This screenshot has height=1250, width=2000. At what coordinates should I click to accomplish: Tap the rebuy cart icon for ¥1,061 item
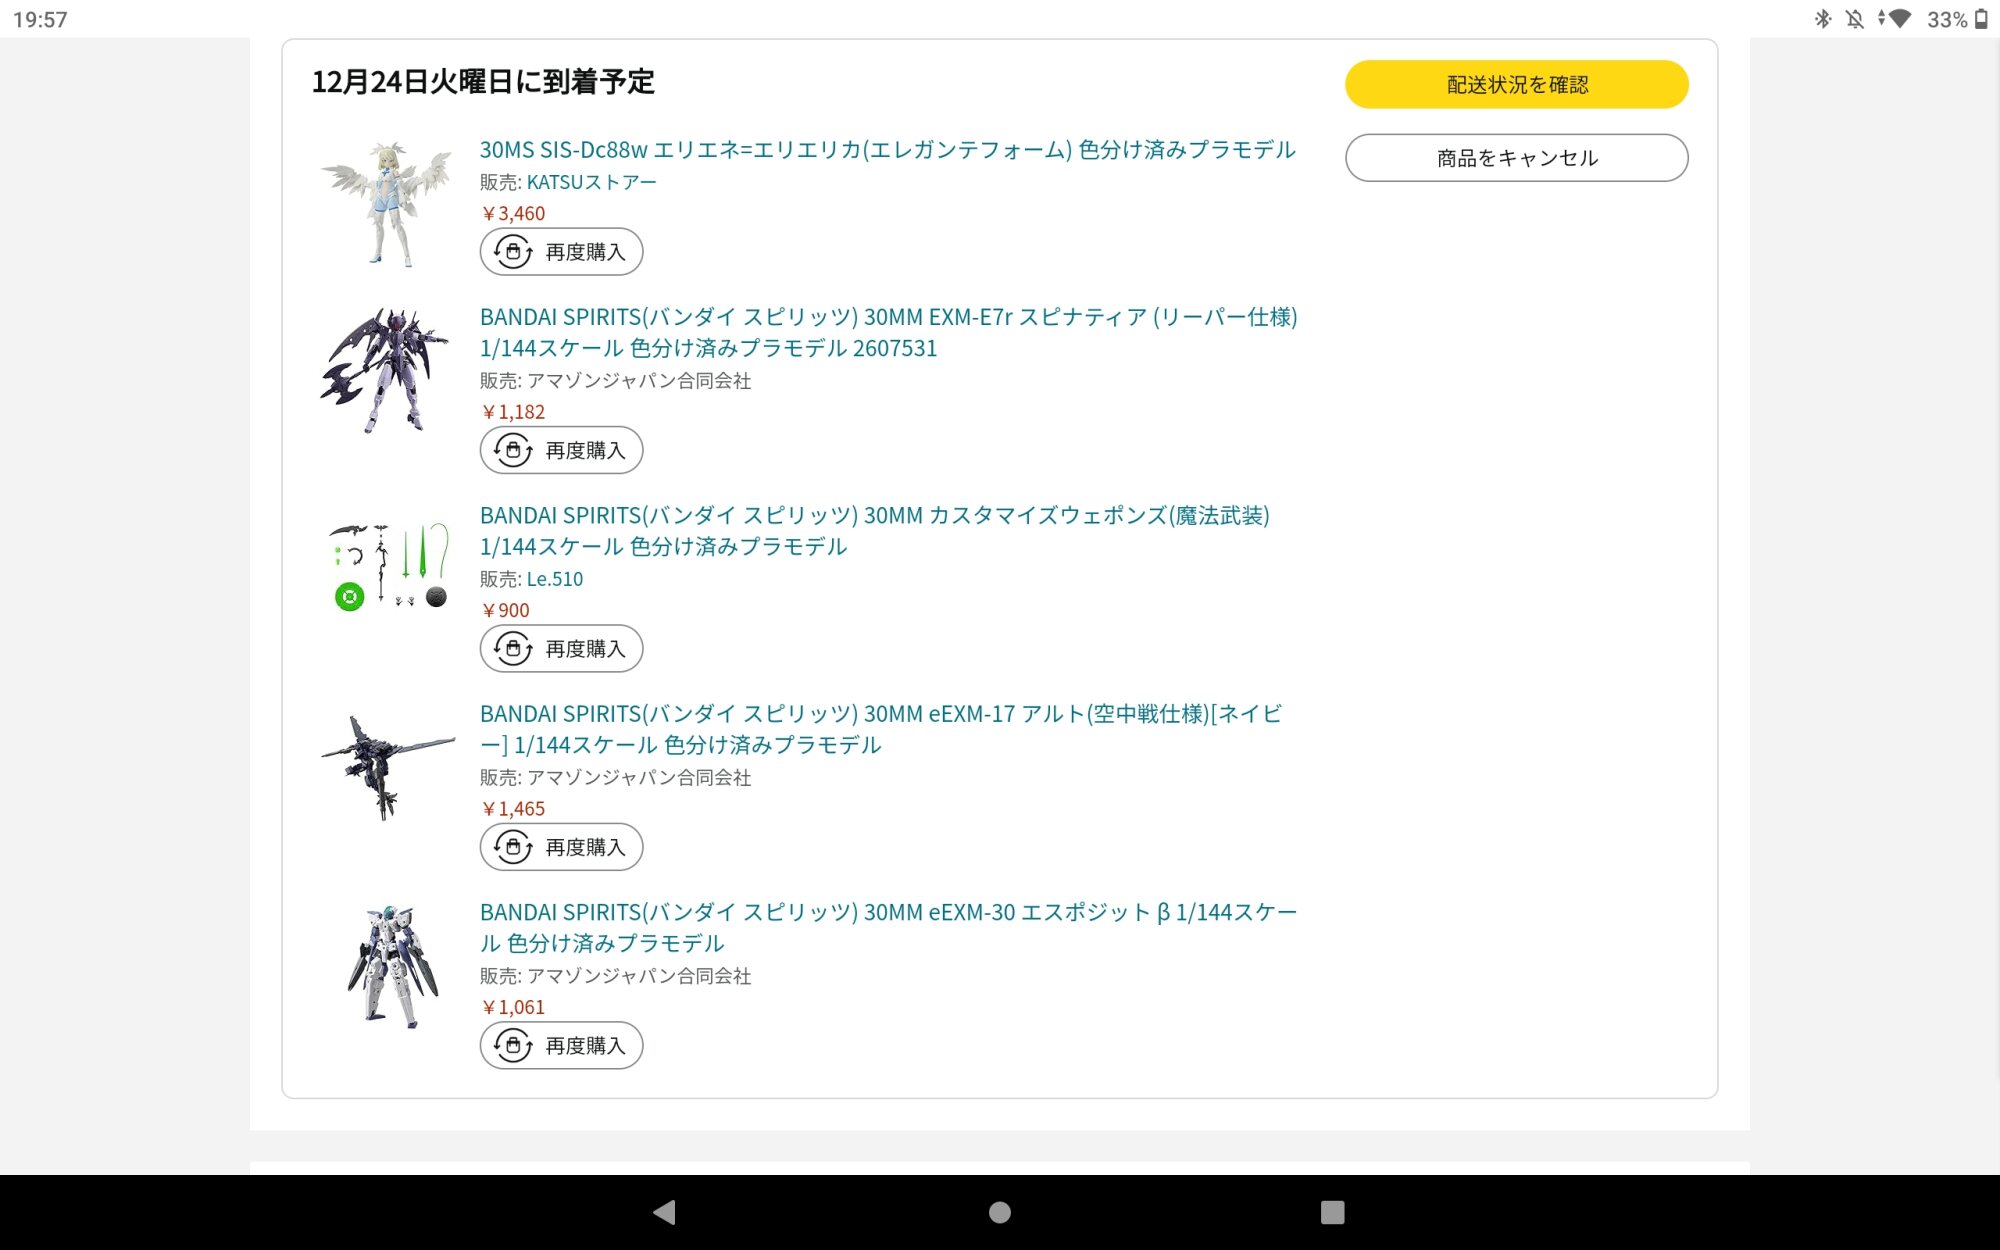tap(513, 1045)
